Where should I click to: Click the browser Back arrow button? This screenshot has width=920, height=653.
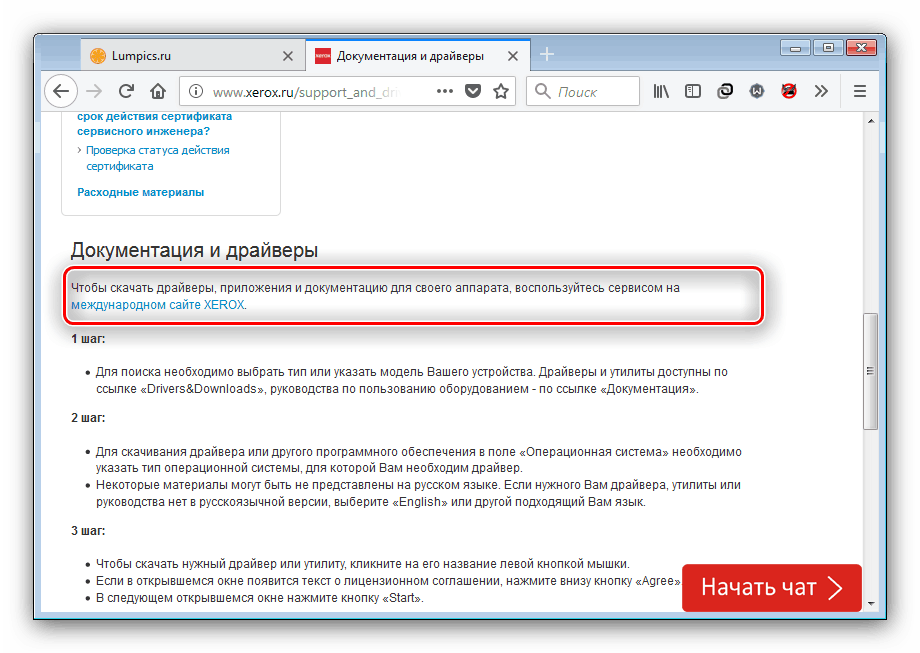coord(61,91)
